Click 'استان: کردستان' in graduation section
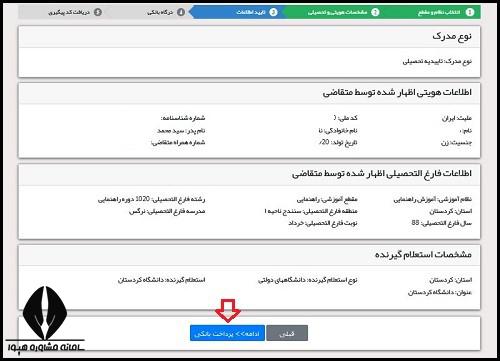The image size is (500, 361). coord(450,211)
